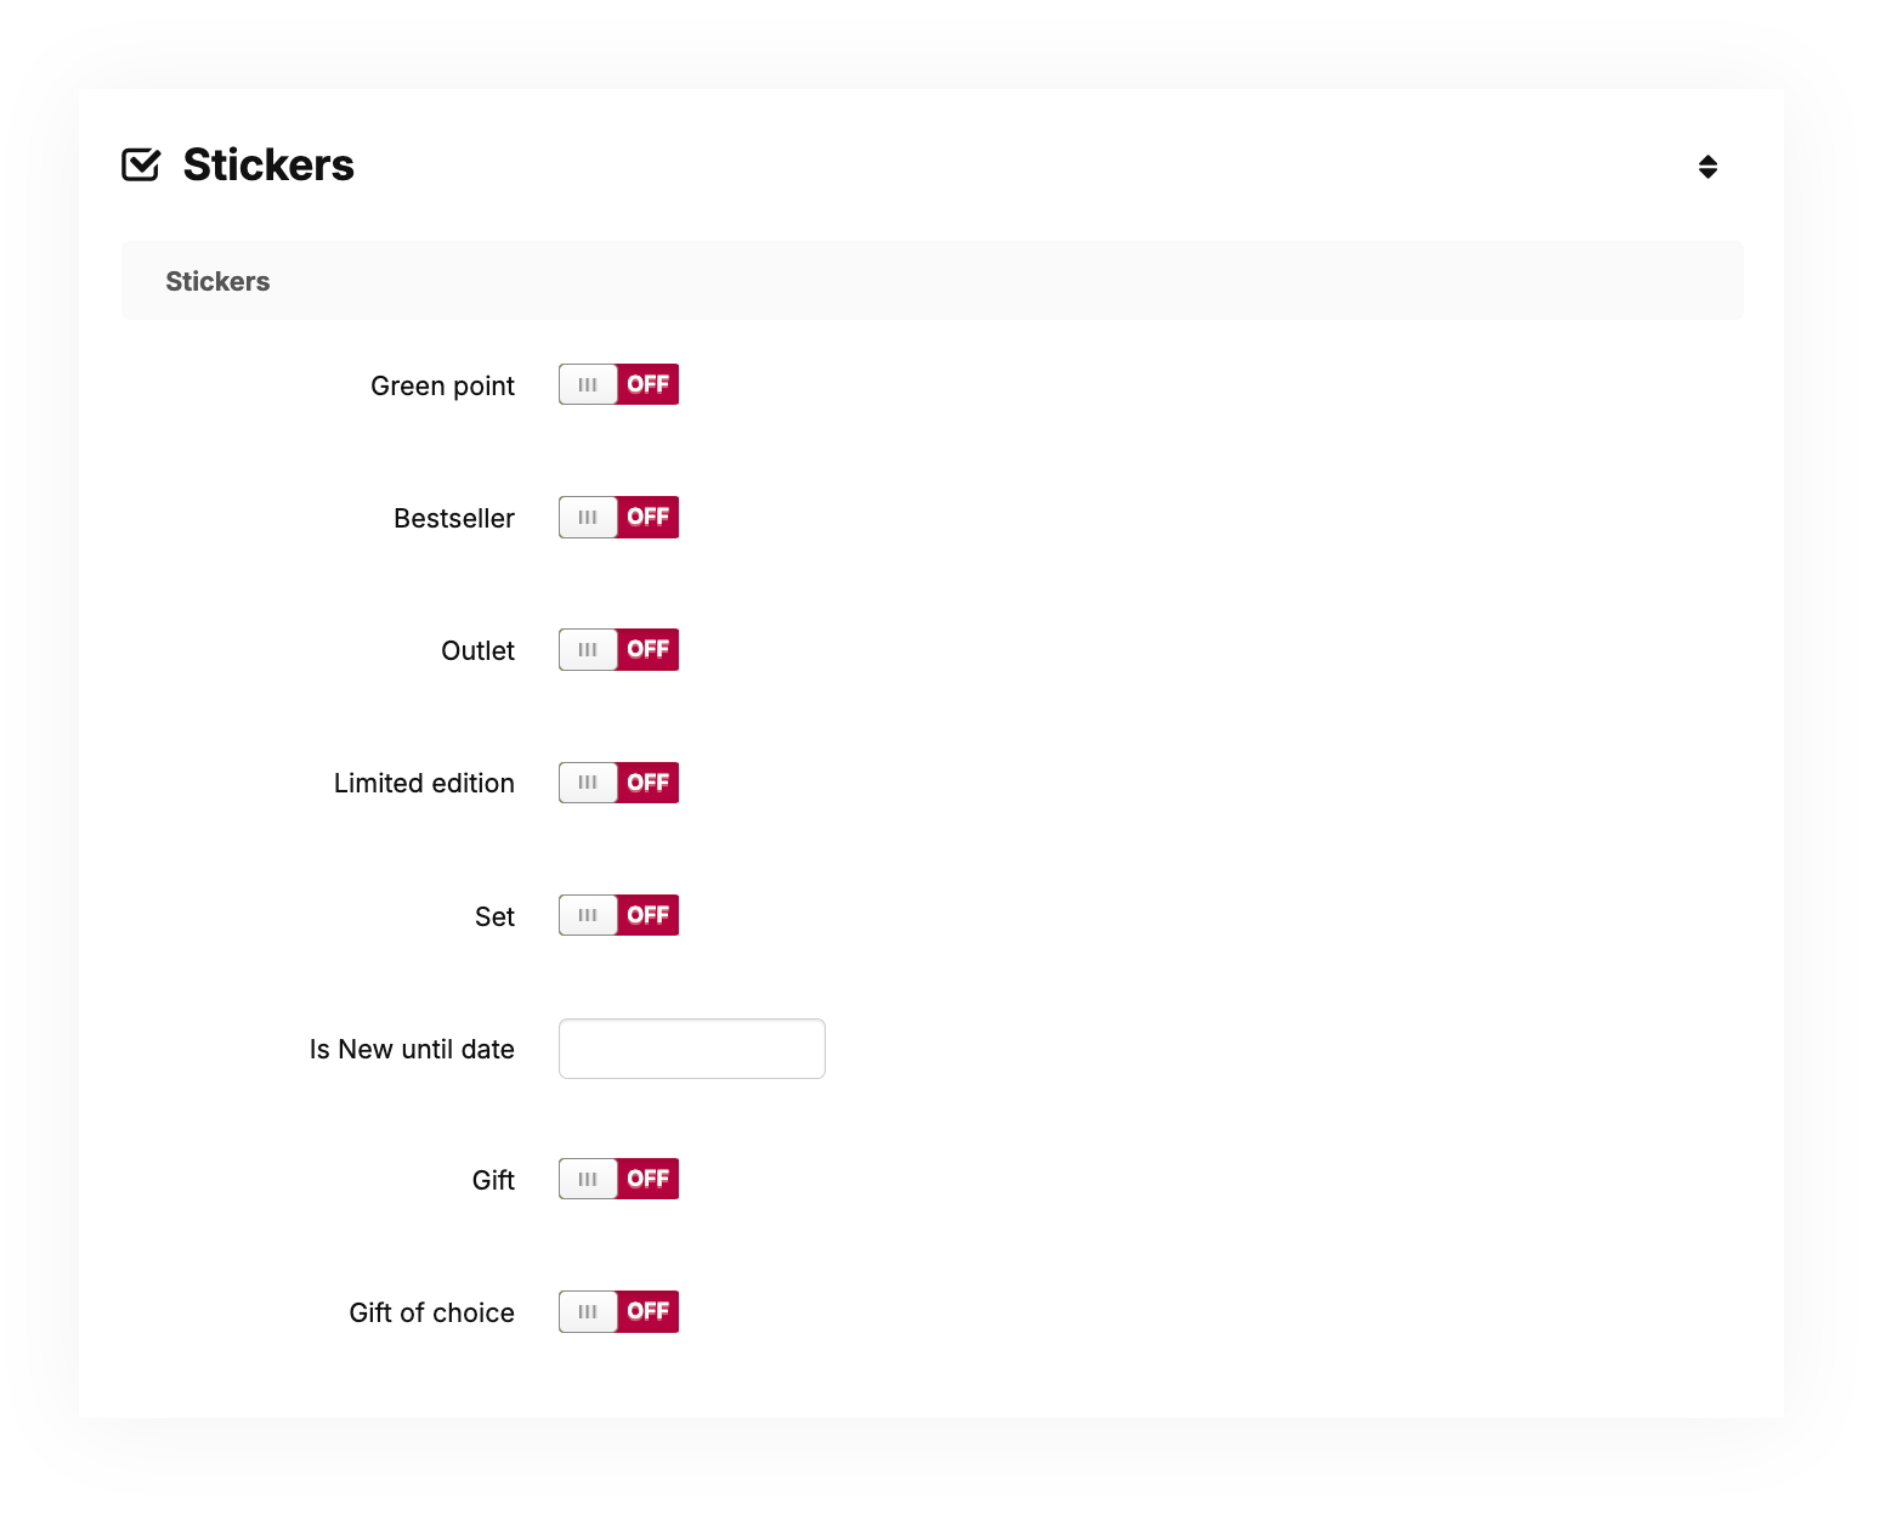This screenshot has height=1520, width=1892.
Task: Click the Gift of choice label
Action: coord(431,1313)
